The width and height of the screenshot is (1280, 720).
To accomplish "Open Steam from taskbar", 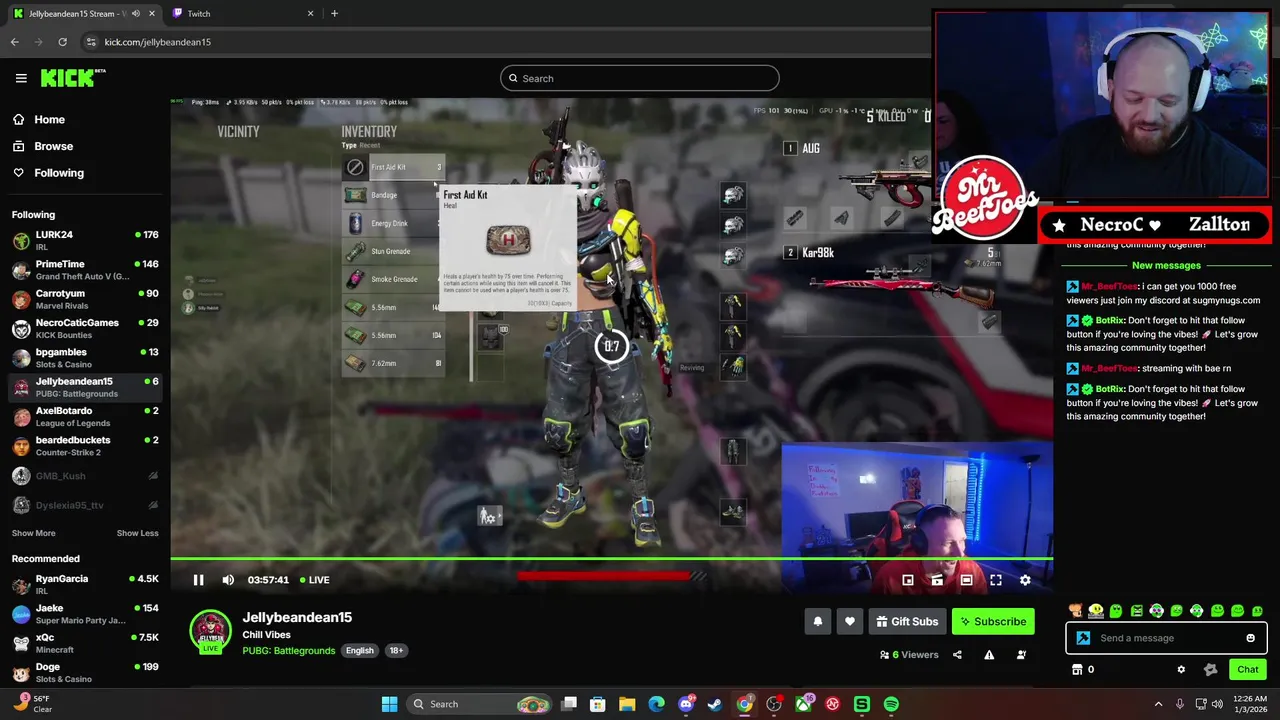I will click(715, 704).
